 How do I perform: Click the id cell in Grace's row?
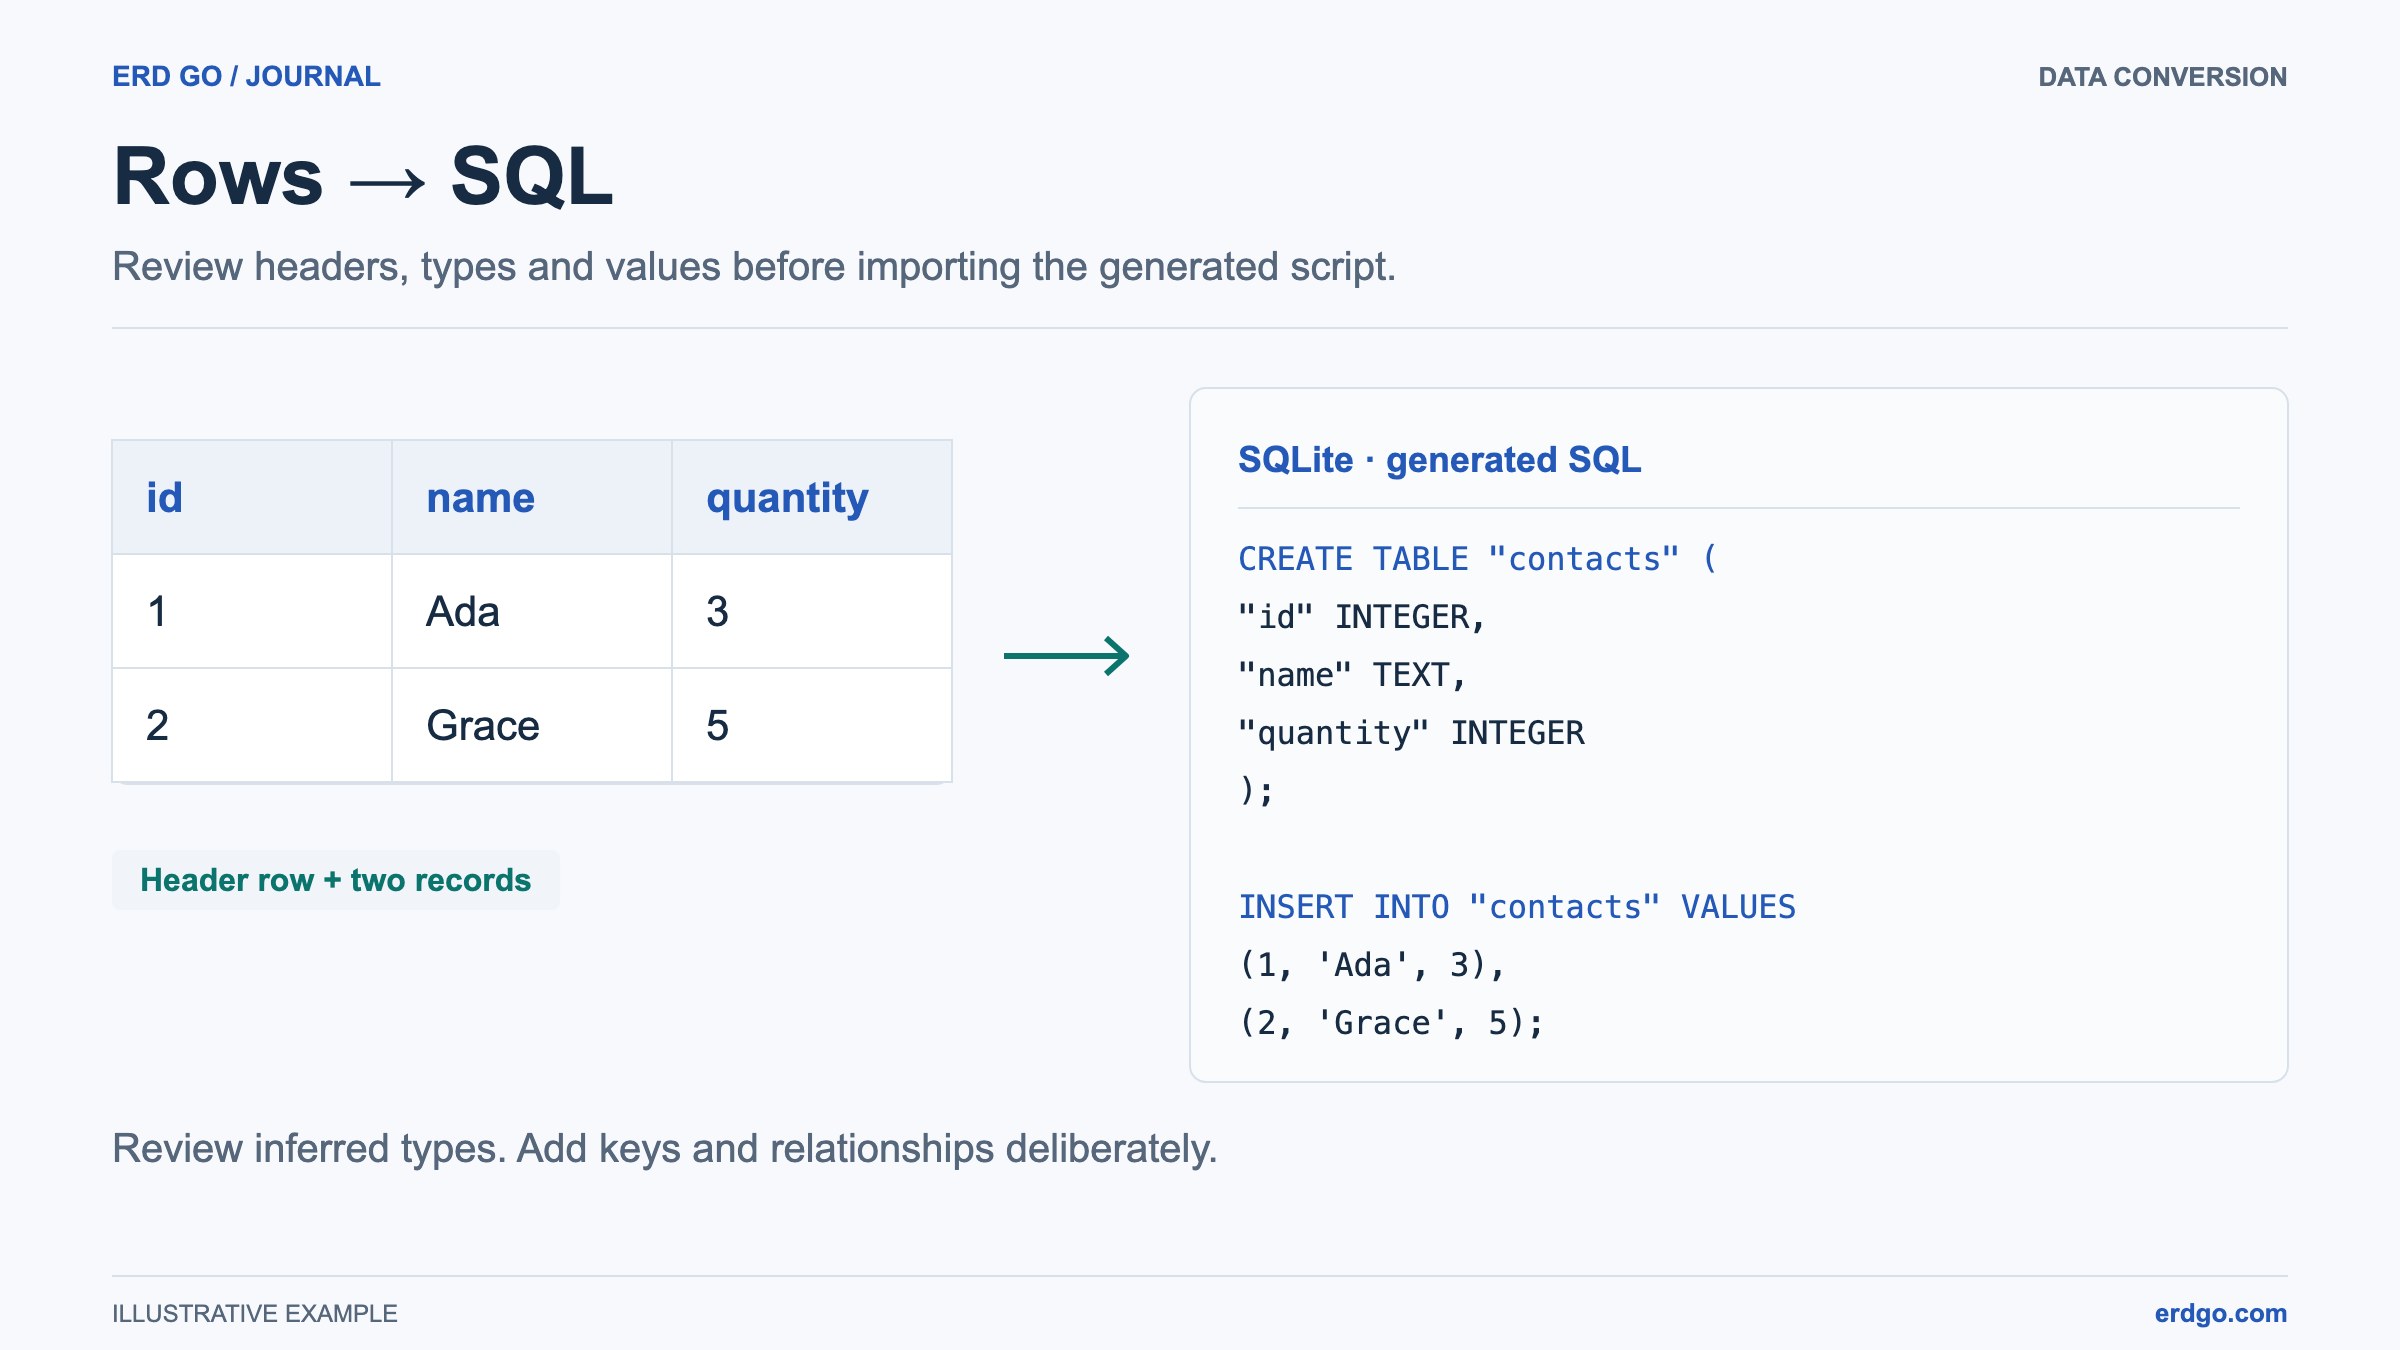pyautogui.click(x=252, y=725)
